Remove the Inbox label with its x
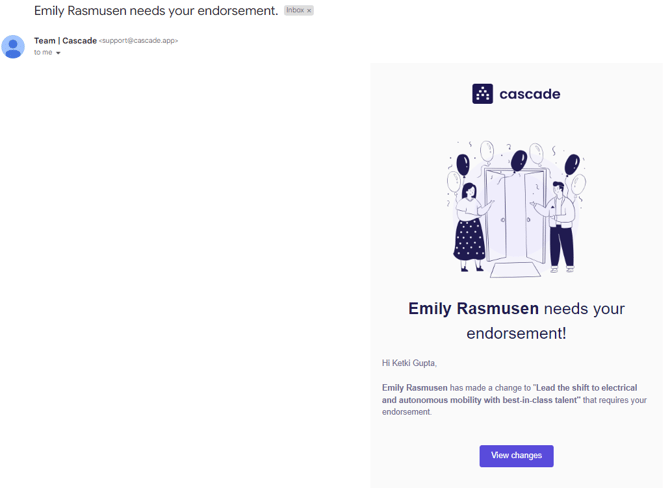Screen dimensions: 670x488 [309, 11]
